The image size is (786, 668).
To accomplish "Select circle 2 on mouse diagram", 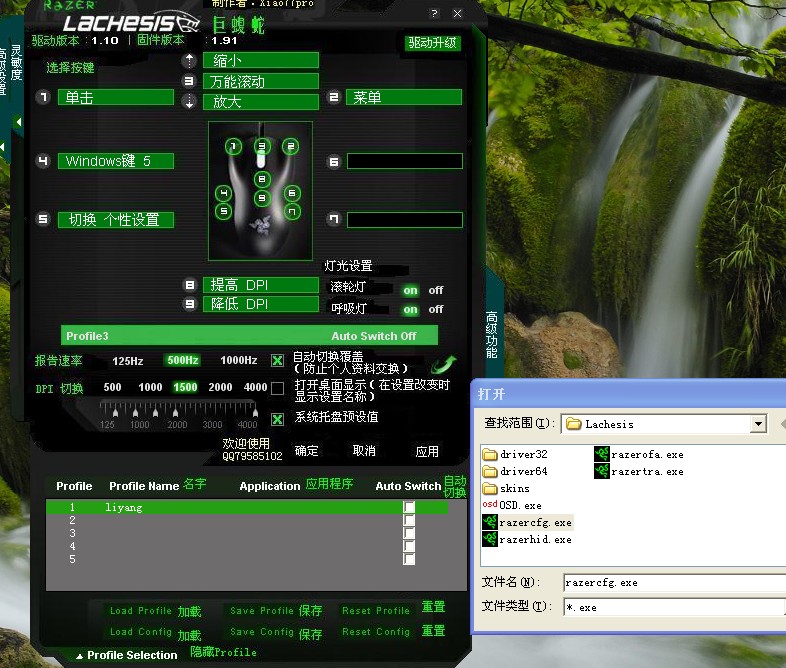I will coord(291,146).
